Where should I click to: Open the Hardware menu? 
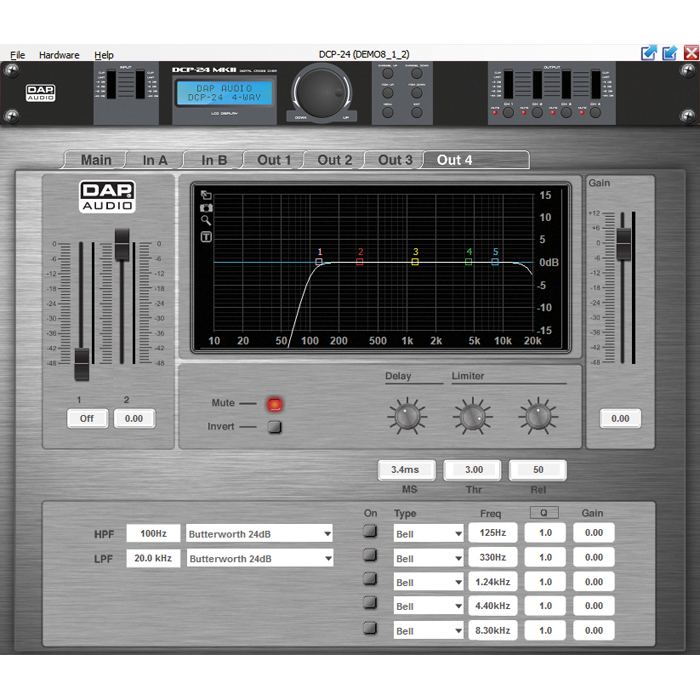(59, 55)
